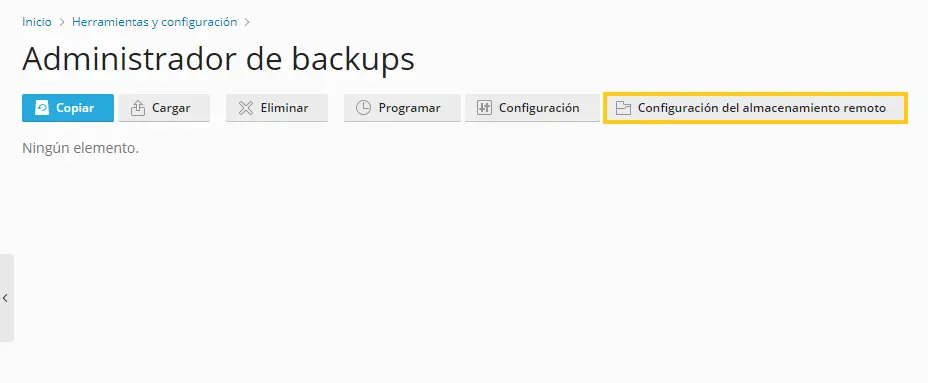This screenshot has height=383, width=928.
Task: Open the Configuración backup settings button
Action: (x=532, y=108)
